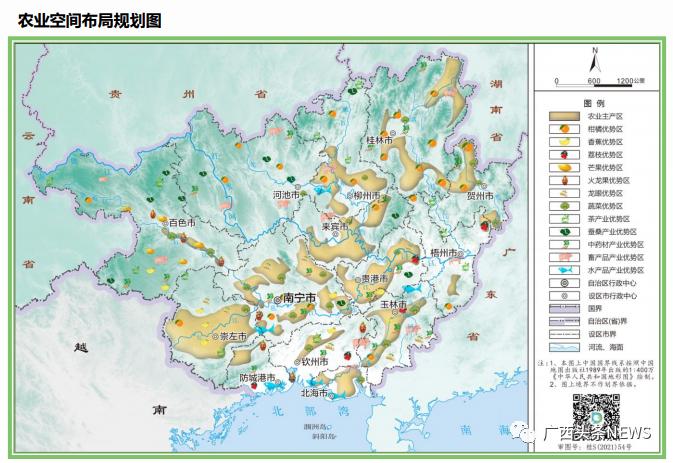Click the 防城港市 city label
Image resolution: width=673 pixels, height=463 pixels.
tap(258, 378)
